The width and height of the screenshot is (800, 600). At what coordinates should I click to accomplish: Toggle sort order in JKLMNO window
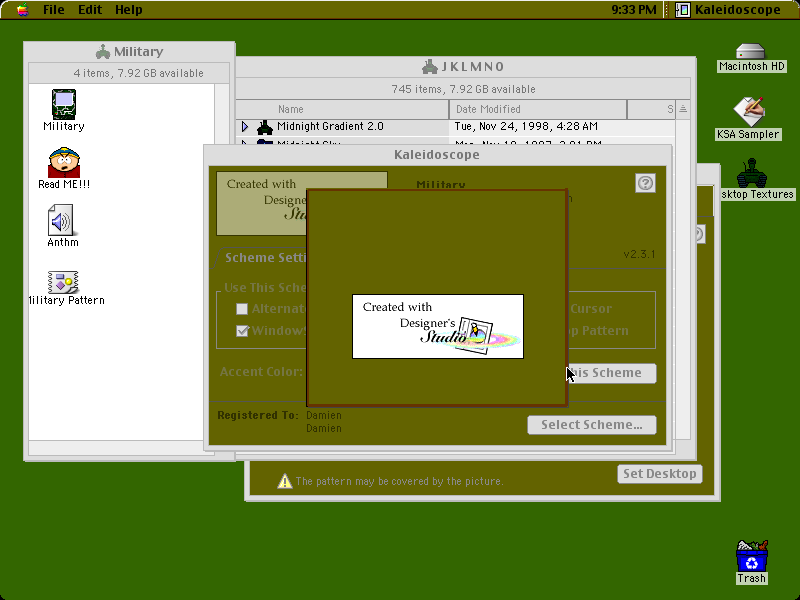click(683, 109)
